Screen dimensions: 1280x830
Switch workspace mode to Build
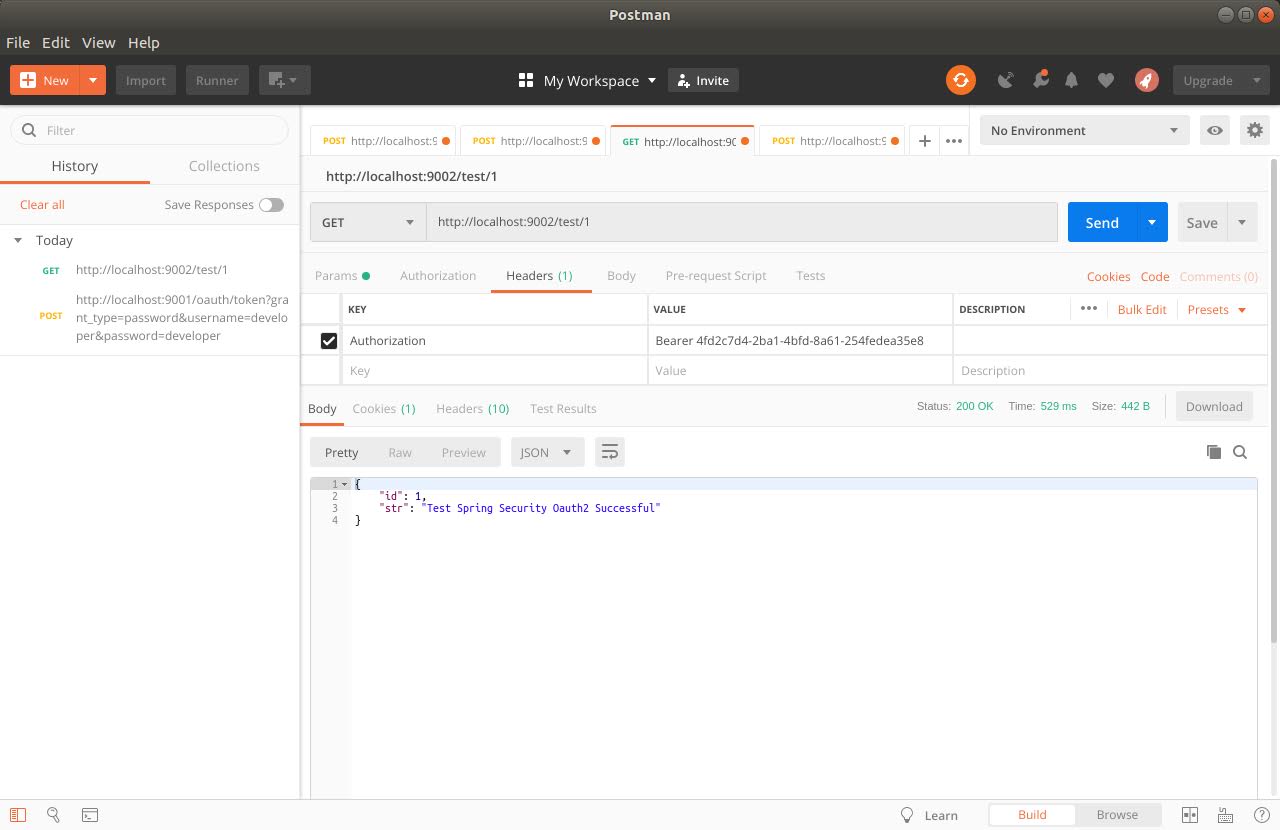[1032, 815]
